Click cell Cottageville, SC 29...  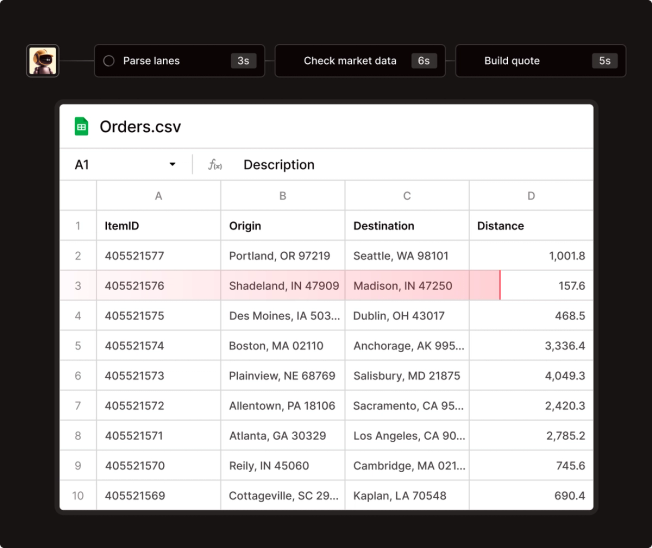coord(283,496)
